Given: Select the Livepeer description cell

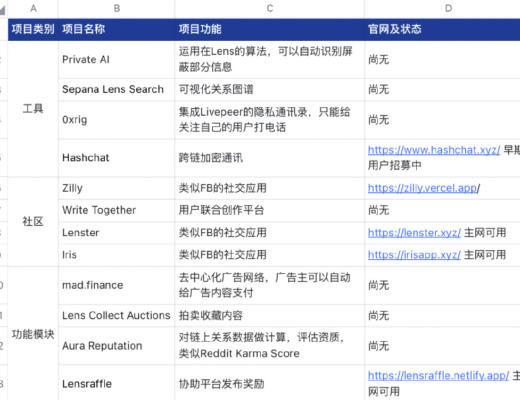Looking at the screenshot, I should coord(270,120).
